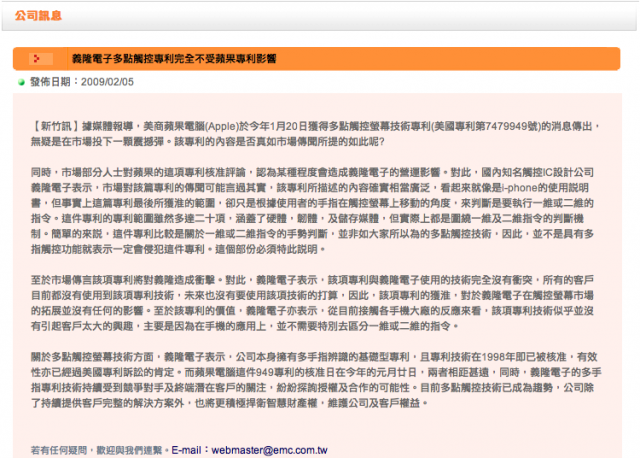Click the E-mail label before the address
This screenshot has width=640, height=458.
click(186, 450)
